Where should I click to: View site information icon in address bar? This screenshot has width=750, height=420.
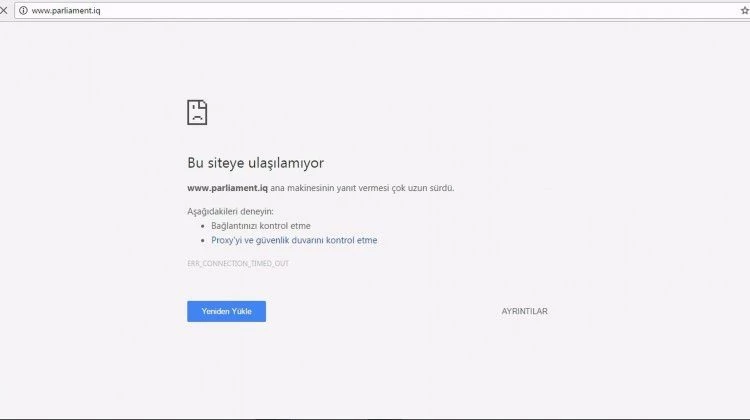pyautogui.click(x=23, y=11)
